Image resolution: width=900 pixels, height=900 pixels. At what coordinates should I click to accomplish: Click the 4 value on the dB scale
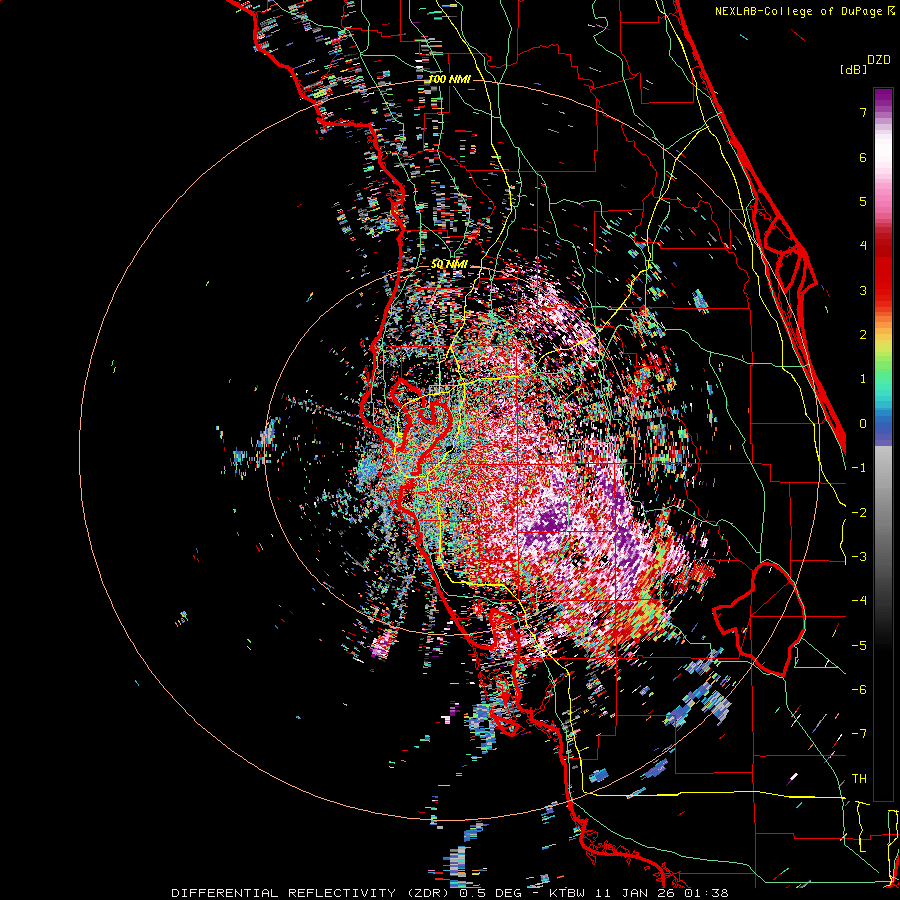[863, 246]
